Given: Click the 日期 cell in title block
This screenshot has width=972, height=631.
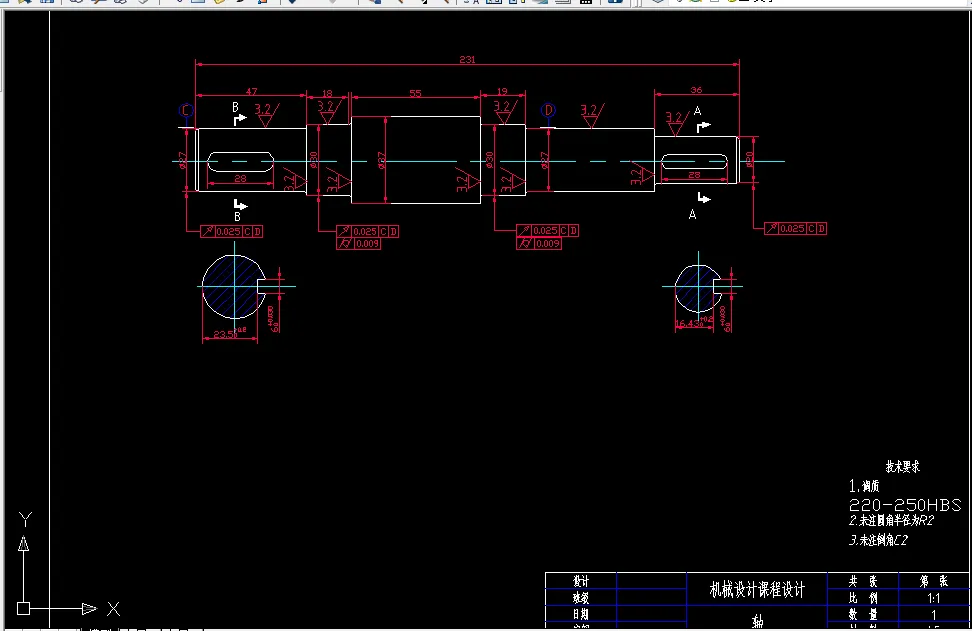Looking at the screenshot, I should coord(581,614).
